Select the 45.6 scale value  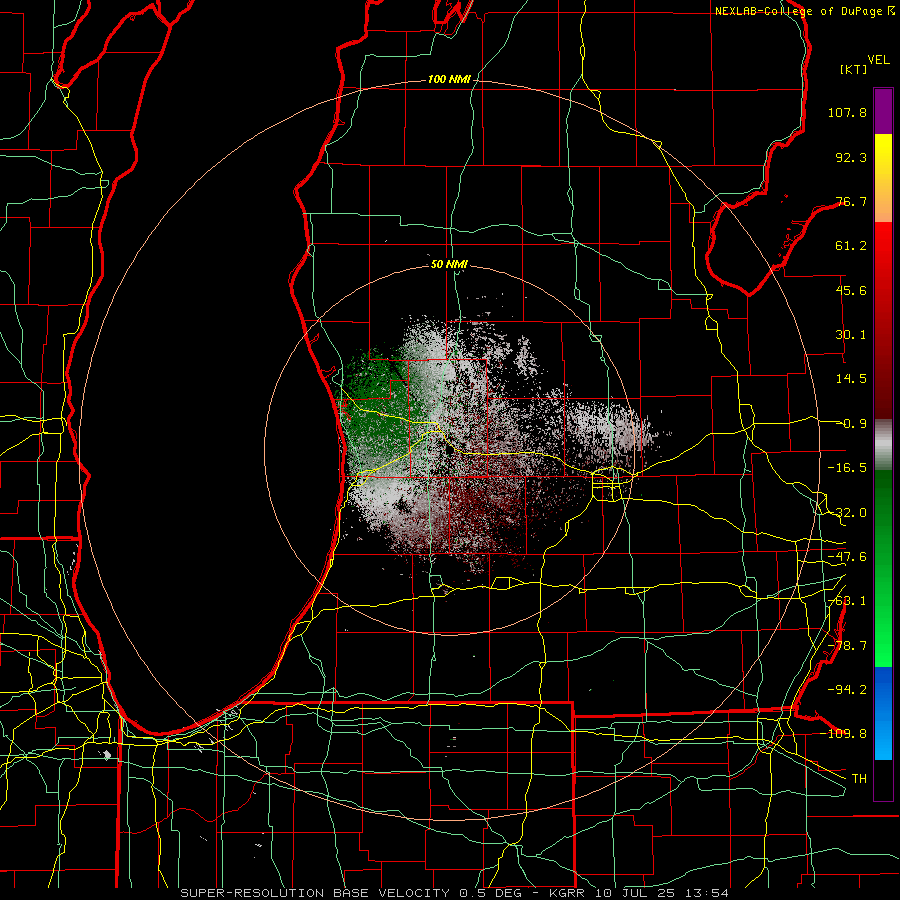[x=851, y=290]
